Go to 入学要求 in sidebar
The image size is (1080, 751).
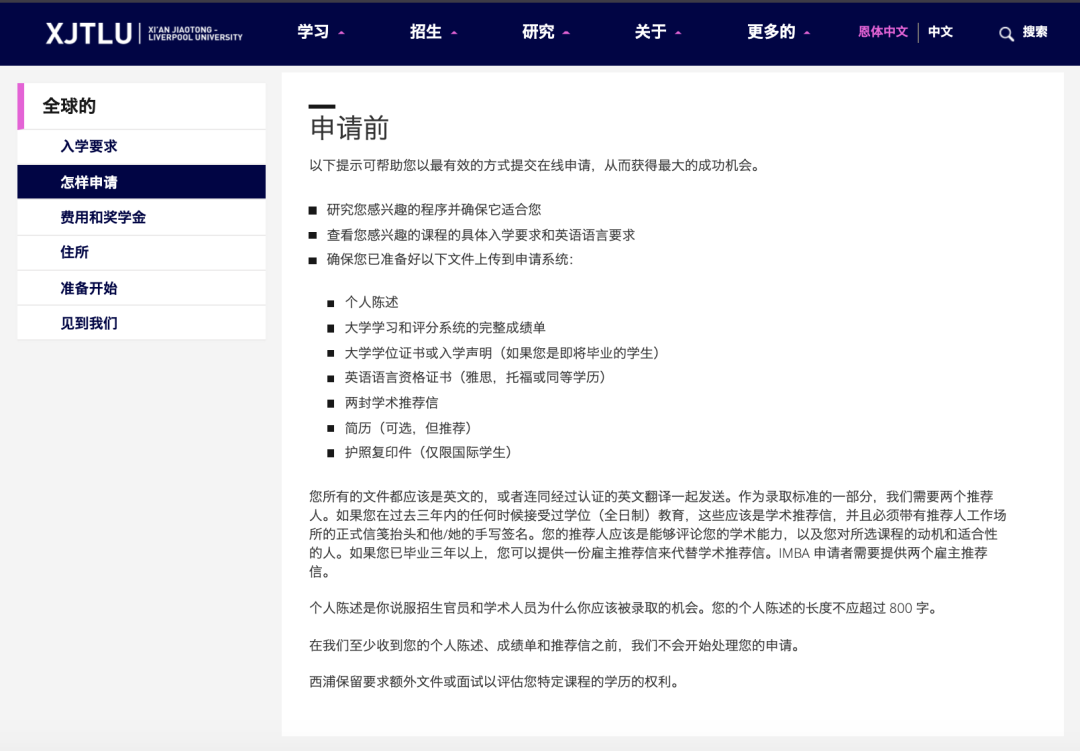tap(89, 146)
